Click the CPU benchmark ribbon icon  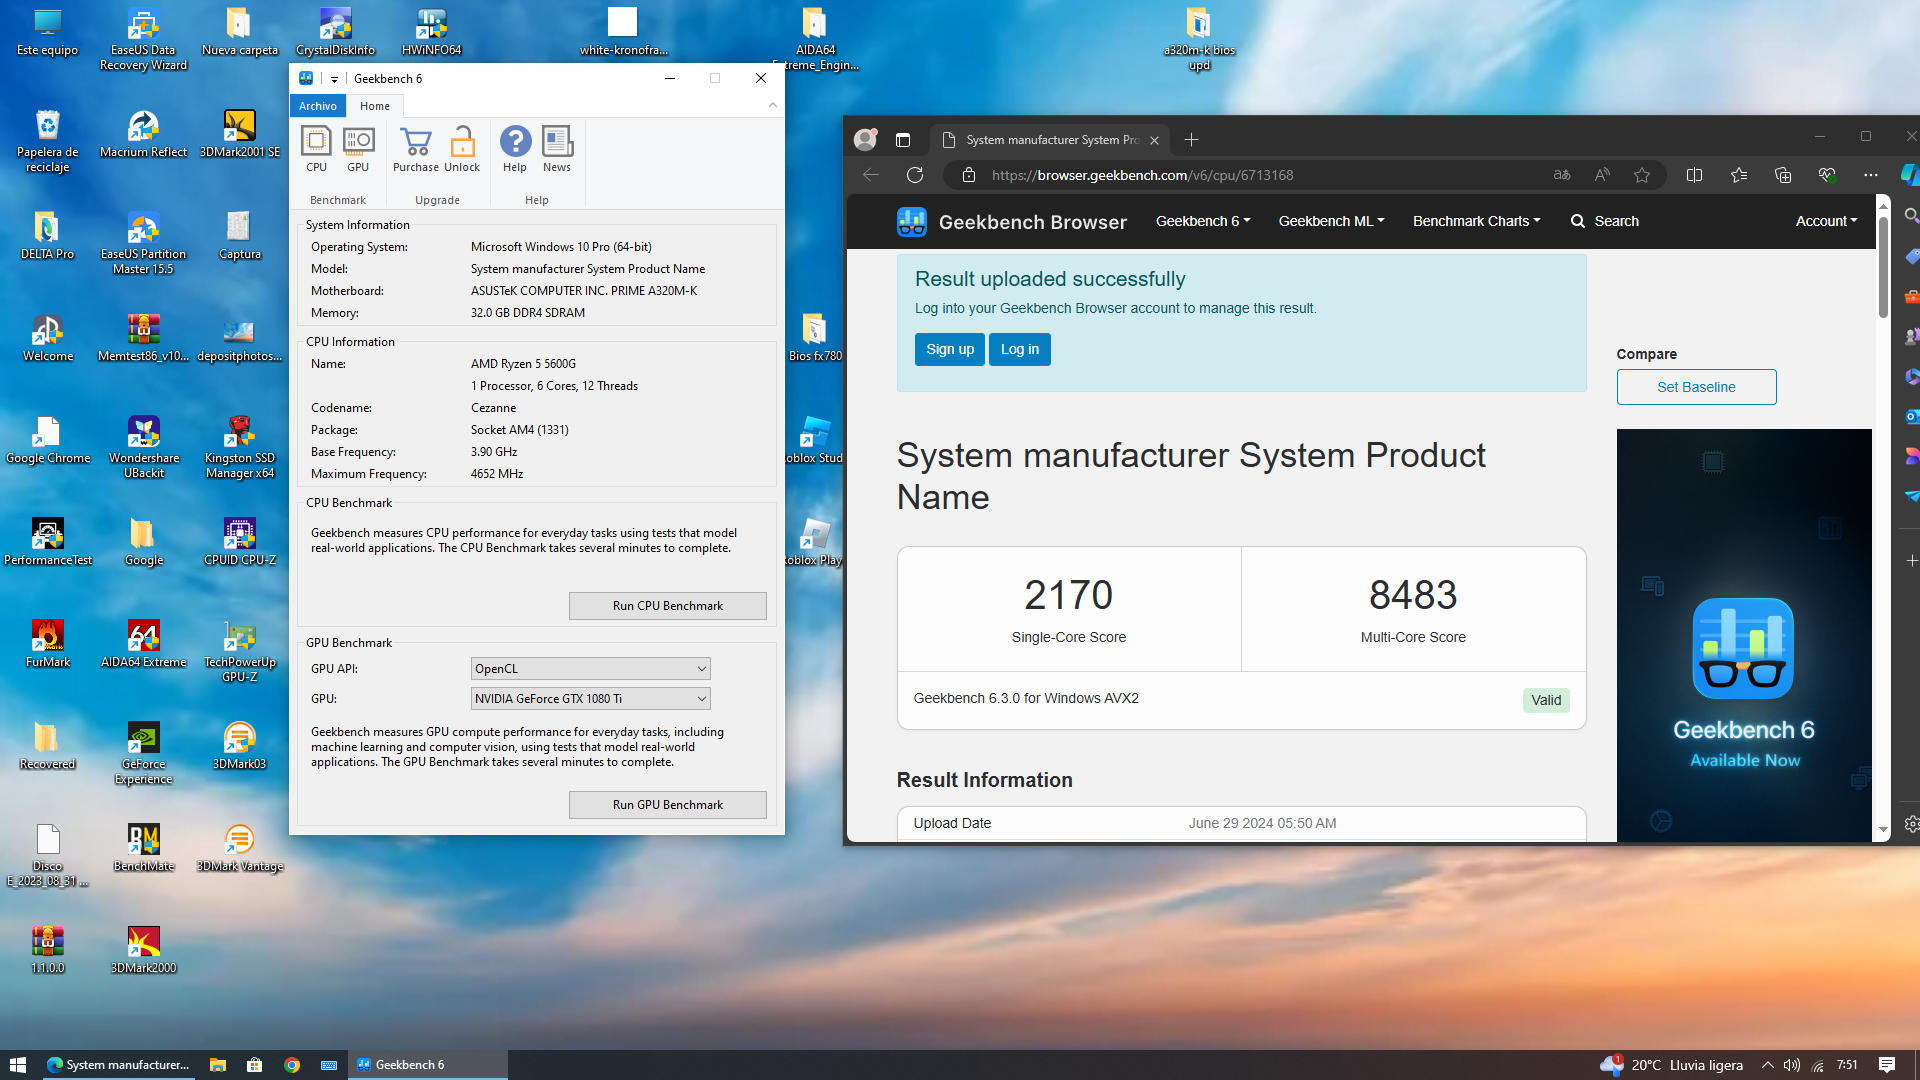[316, 149]
